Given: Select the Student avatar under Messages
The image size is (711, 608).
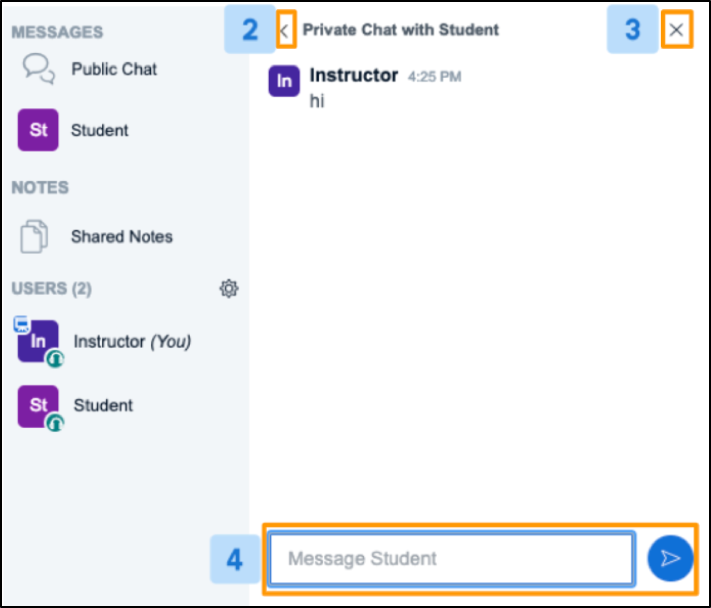Looking at the screenshot, I should 38,131.
